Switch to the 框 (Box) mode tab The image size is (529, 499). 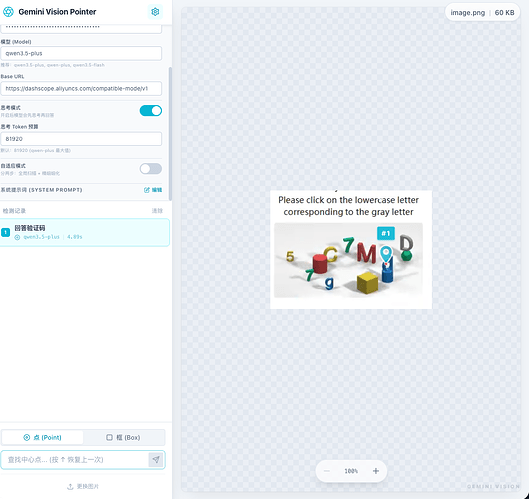(x=123, y=438)
